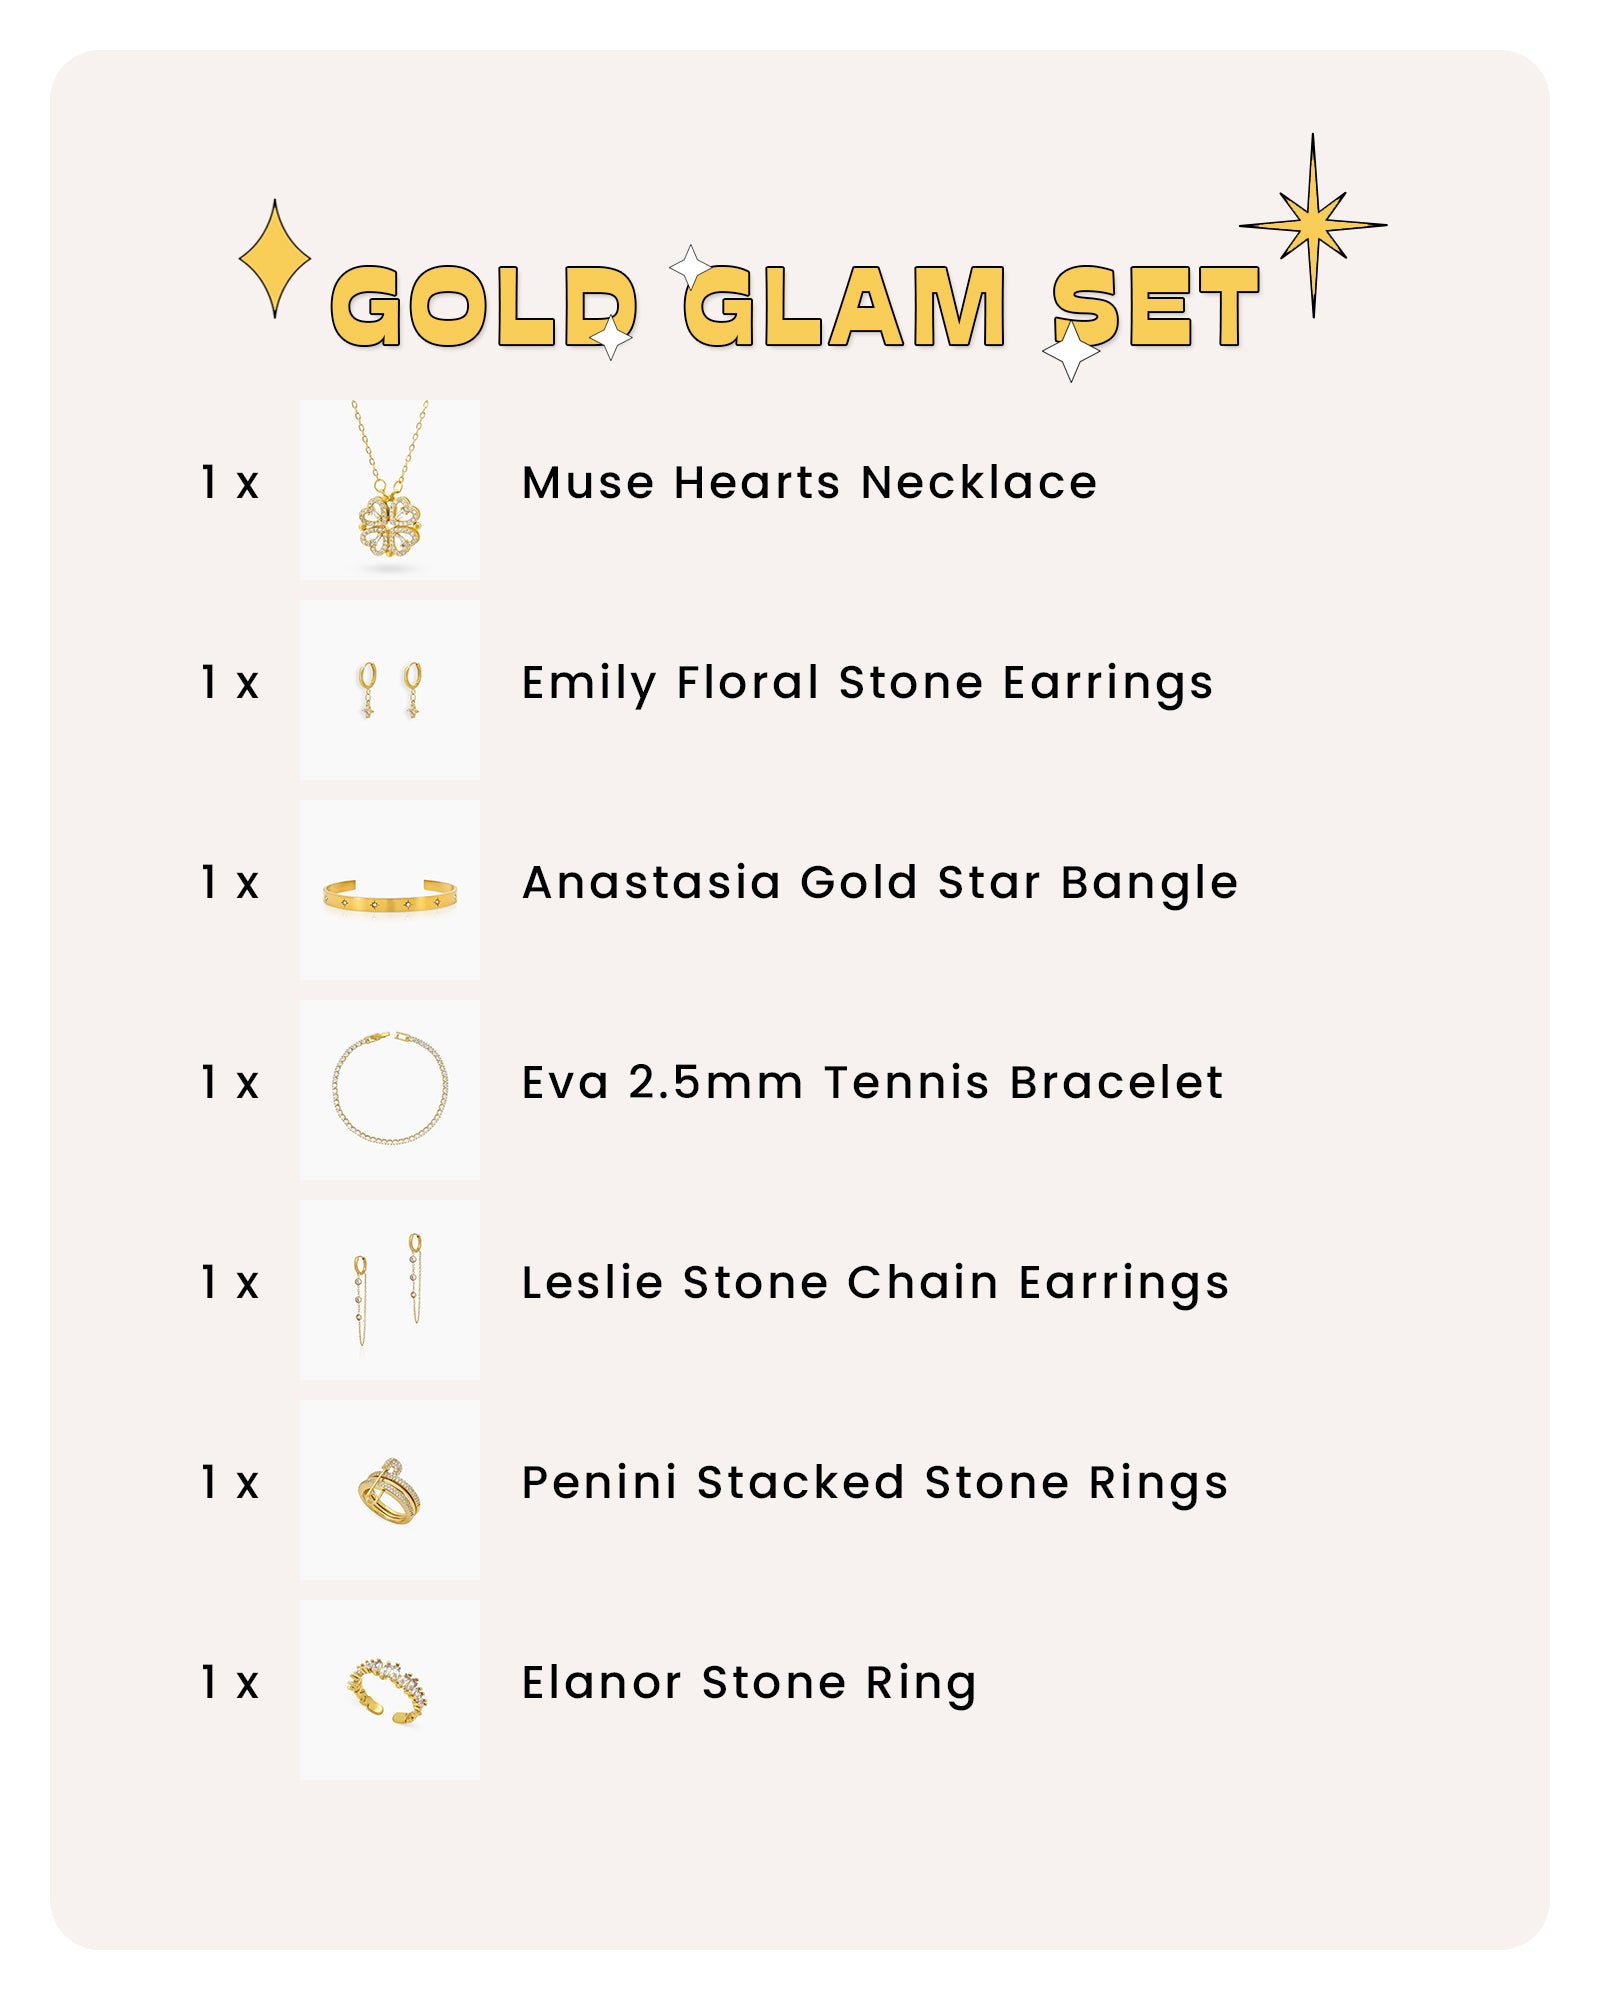Open the Eva Tennis Bracelet thumbnail
1600x2000 pixels.
pos(390,1090)
